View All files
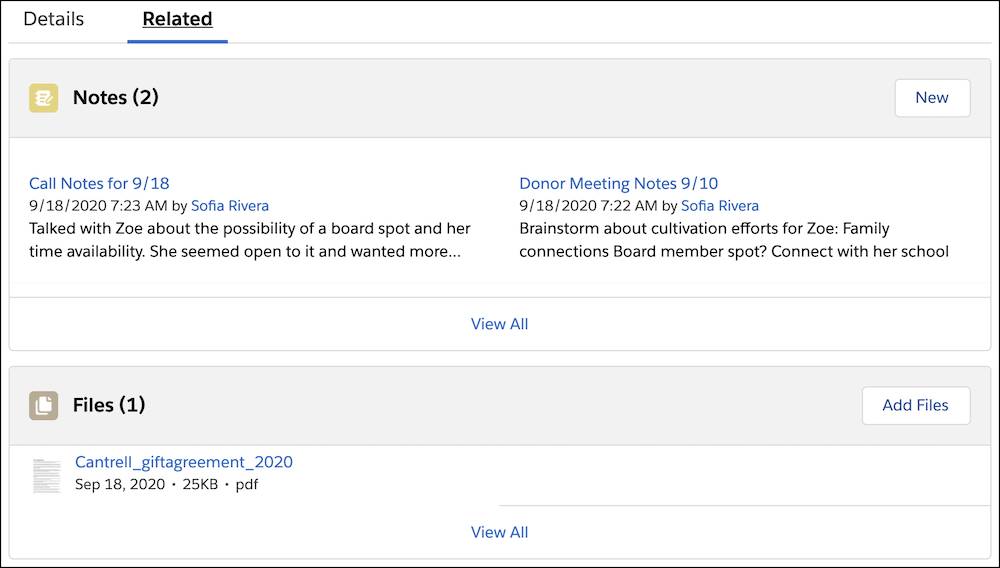The image size is (1000, 568). [499, 532]
